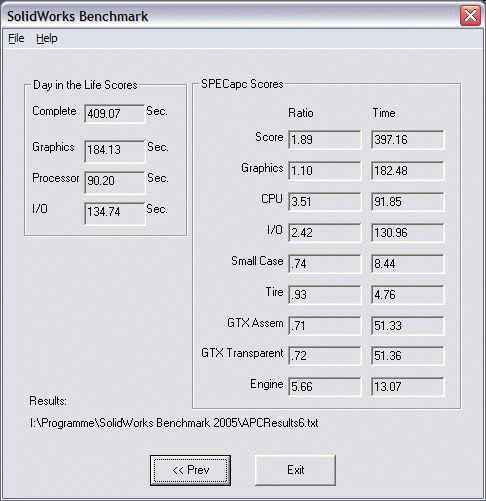Viewport: 486px width, 501px height.
Task: Click the Engine time field 13.07
Action: coord(408,387)
